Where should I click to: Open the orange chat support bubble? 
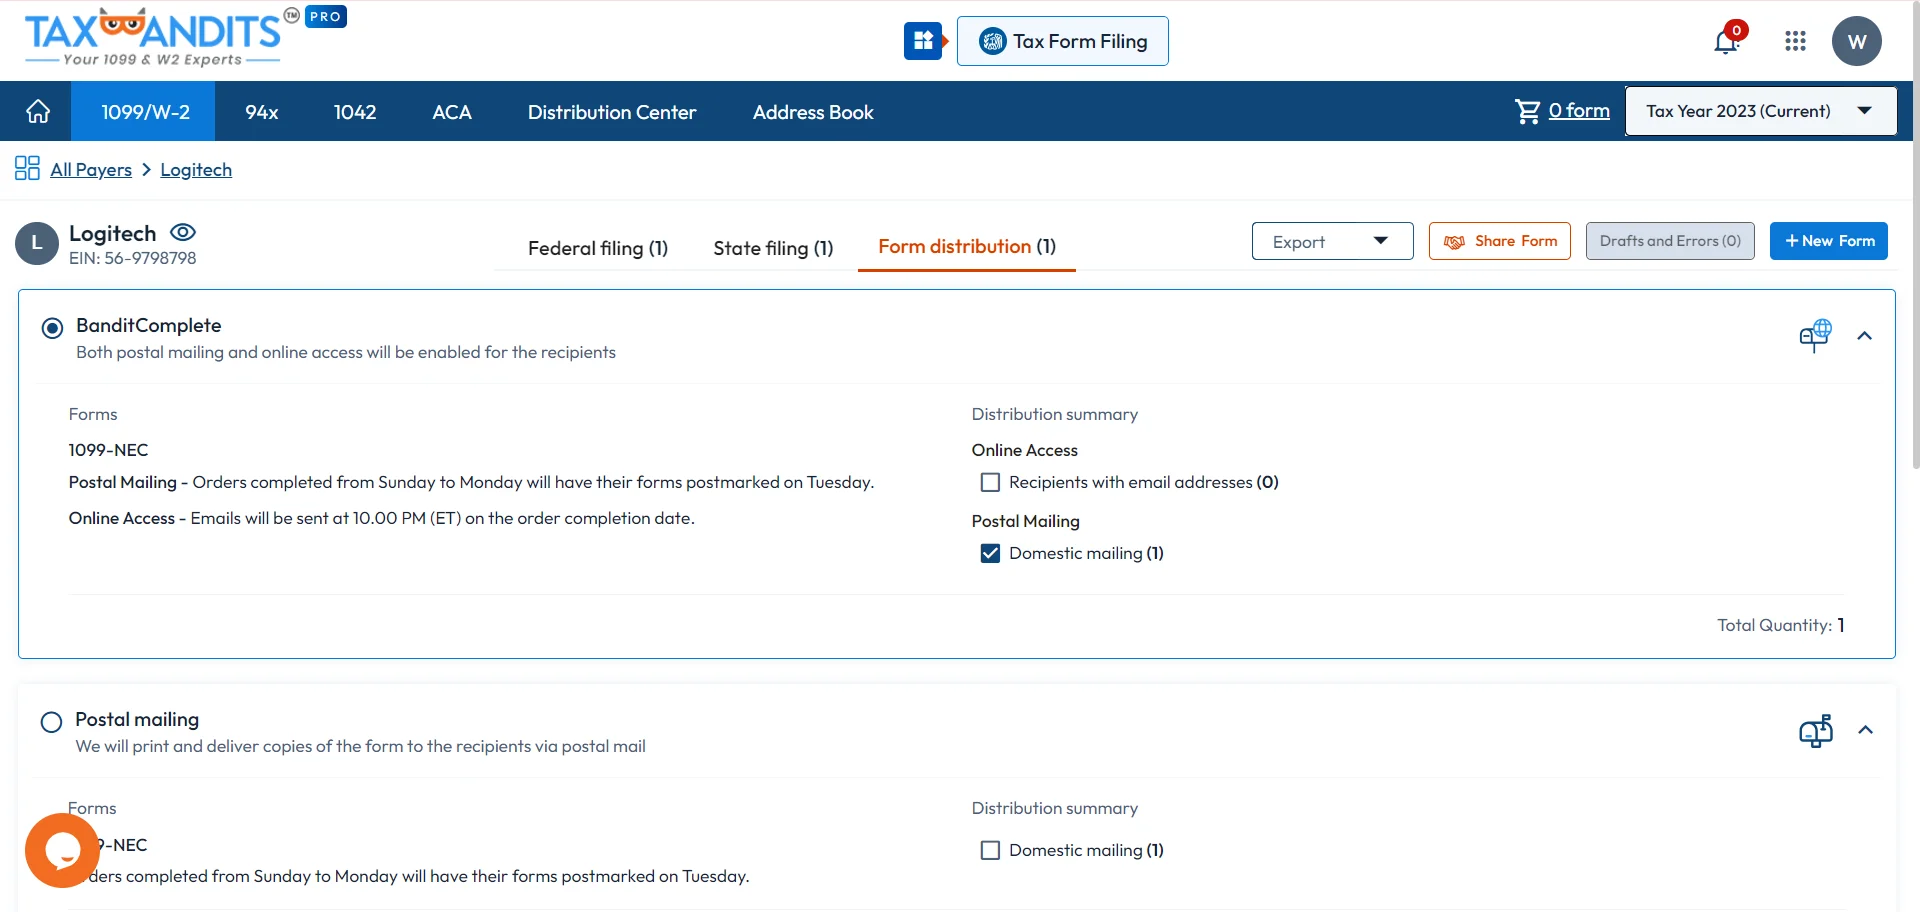pyautogui.click(x=62, y=850)
